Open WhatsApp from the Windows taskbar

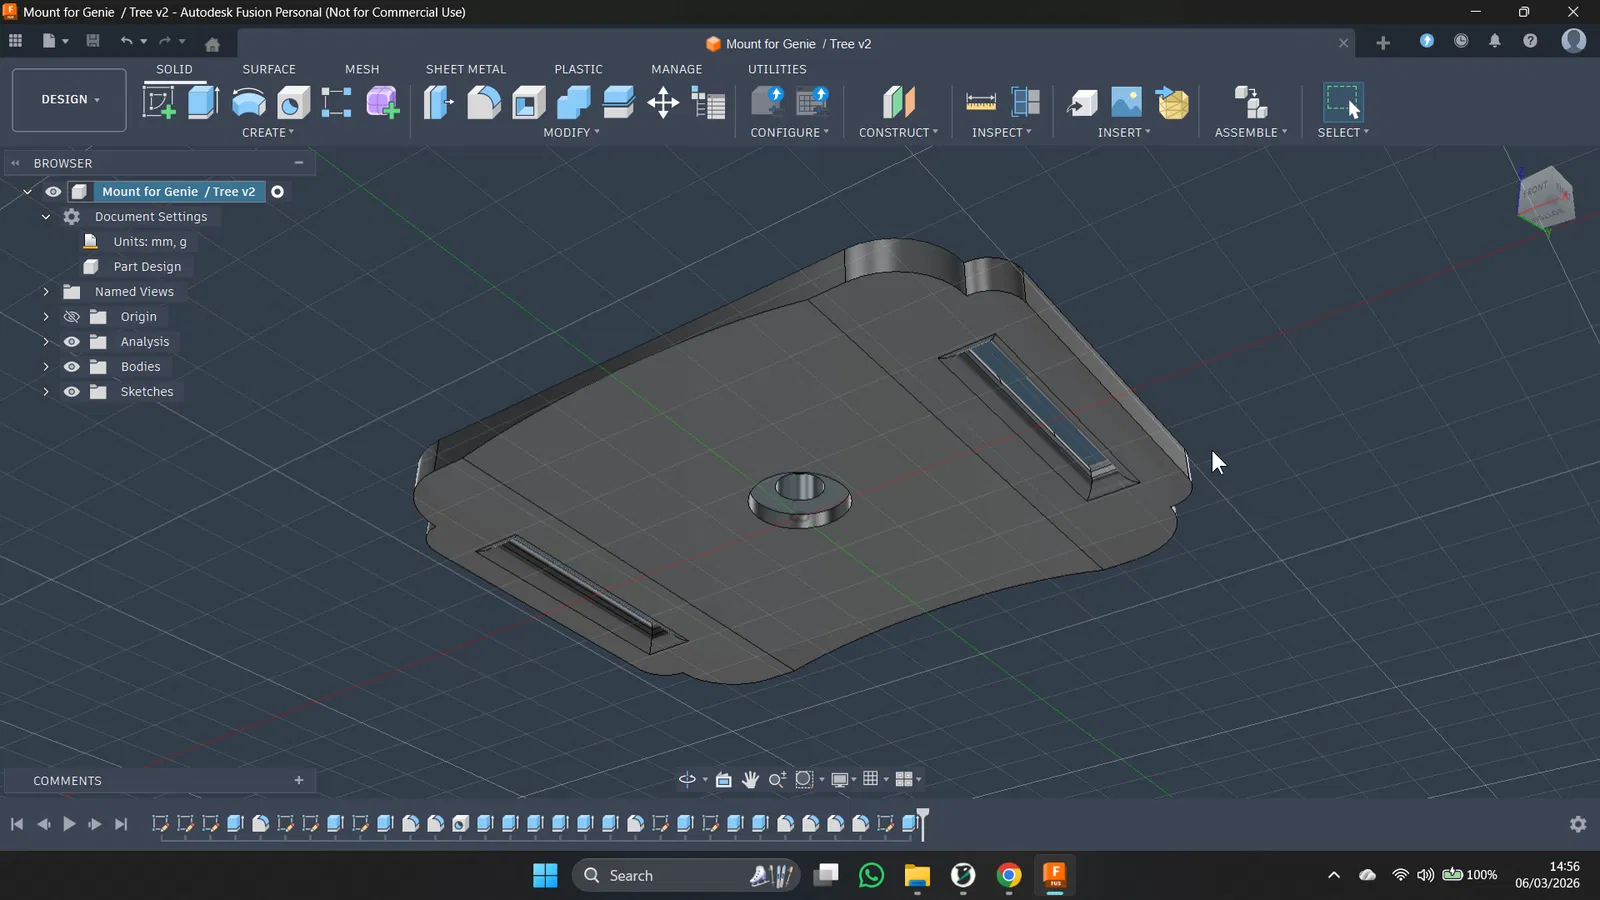point(871,876)
